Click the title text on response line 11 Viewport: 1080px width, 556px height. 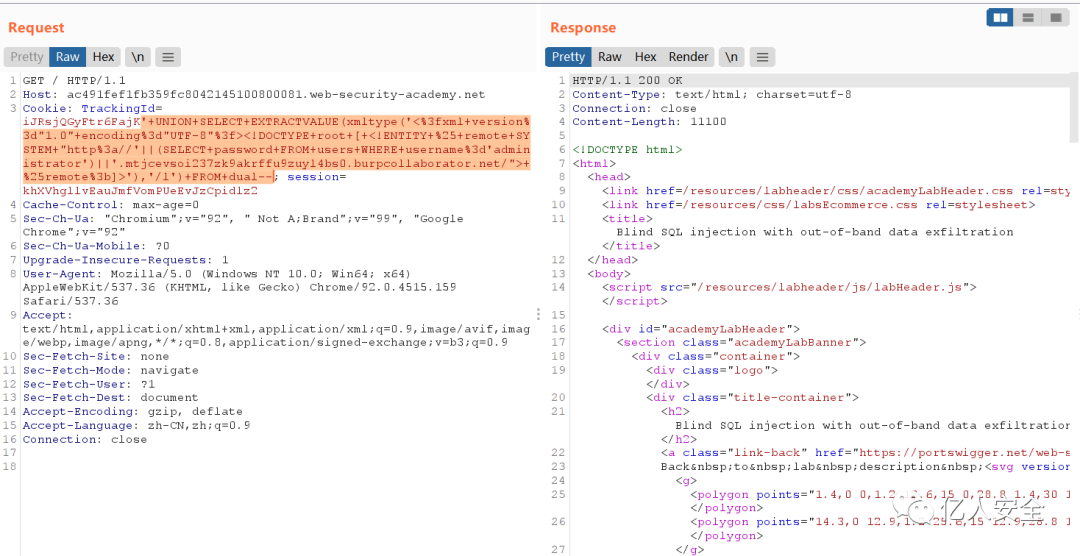[x=815, y=232]
